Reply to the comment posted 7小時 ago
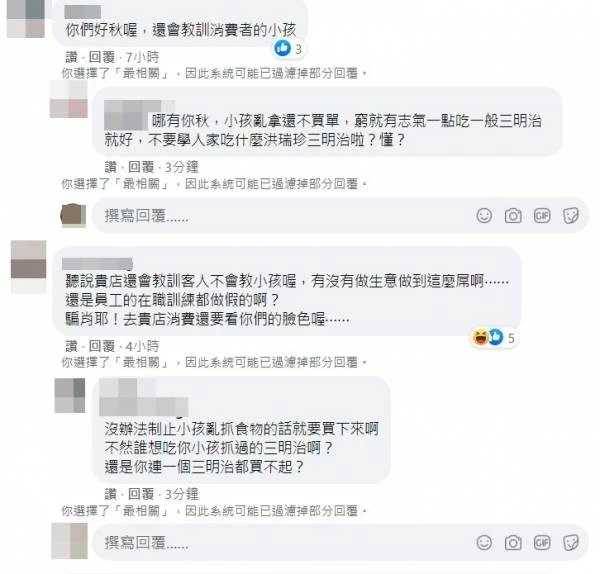 (102, 57)
